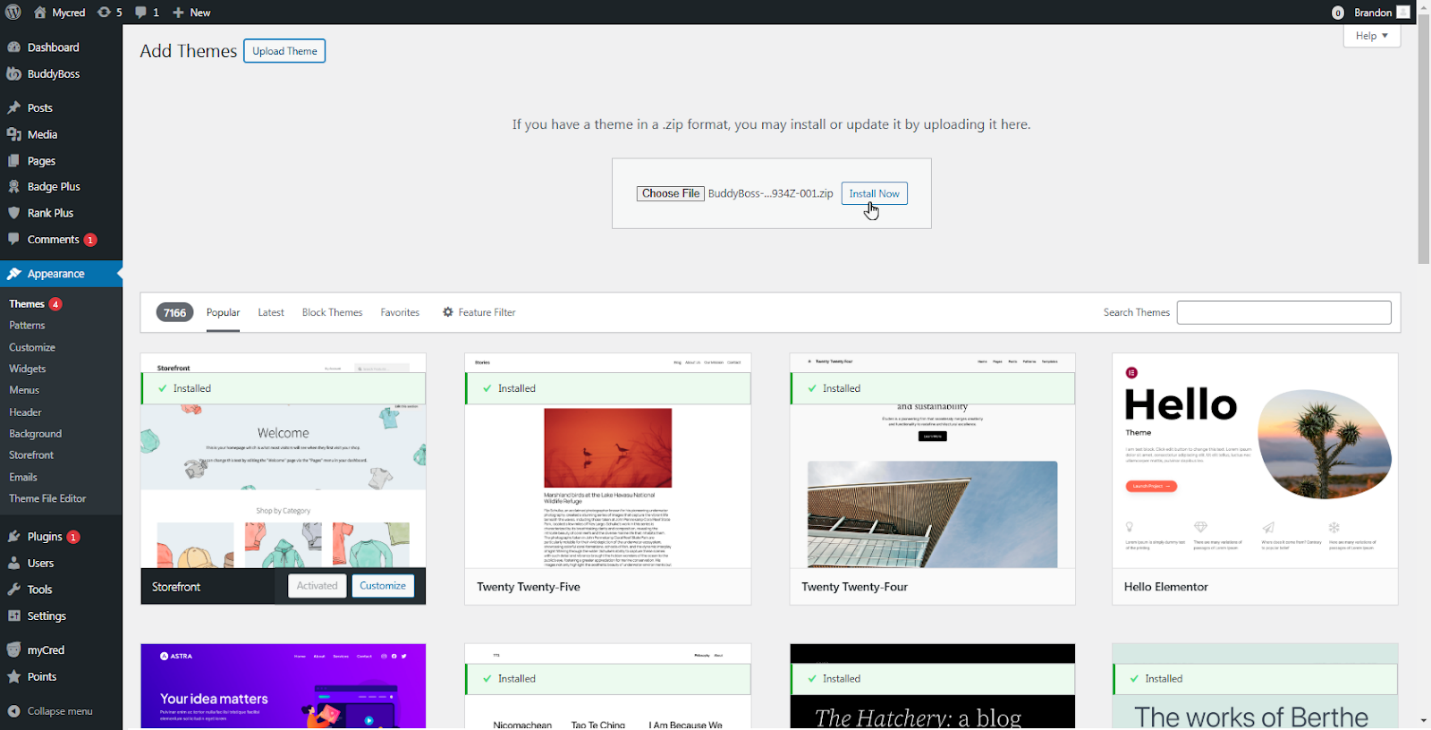Click the Pages icon in sidebar

(14, 160)
